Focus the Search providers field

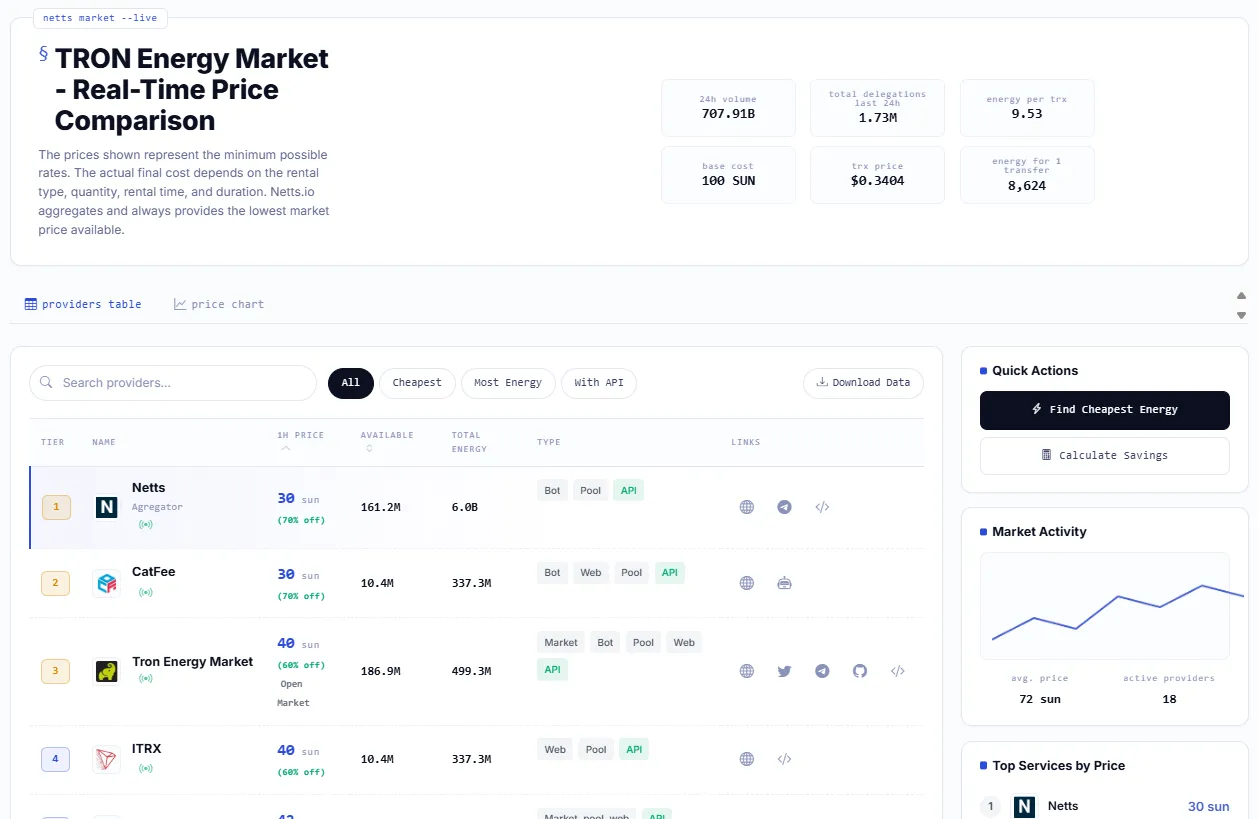[x=173, y=383]
